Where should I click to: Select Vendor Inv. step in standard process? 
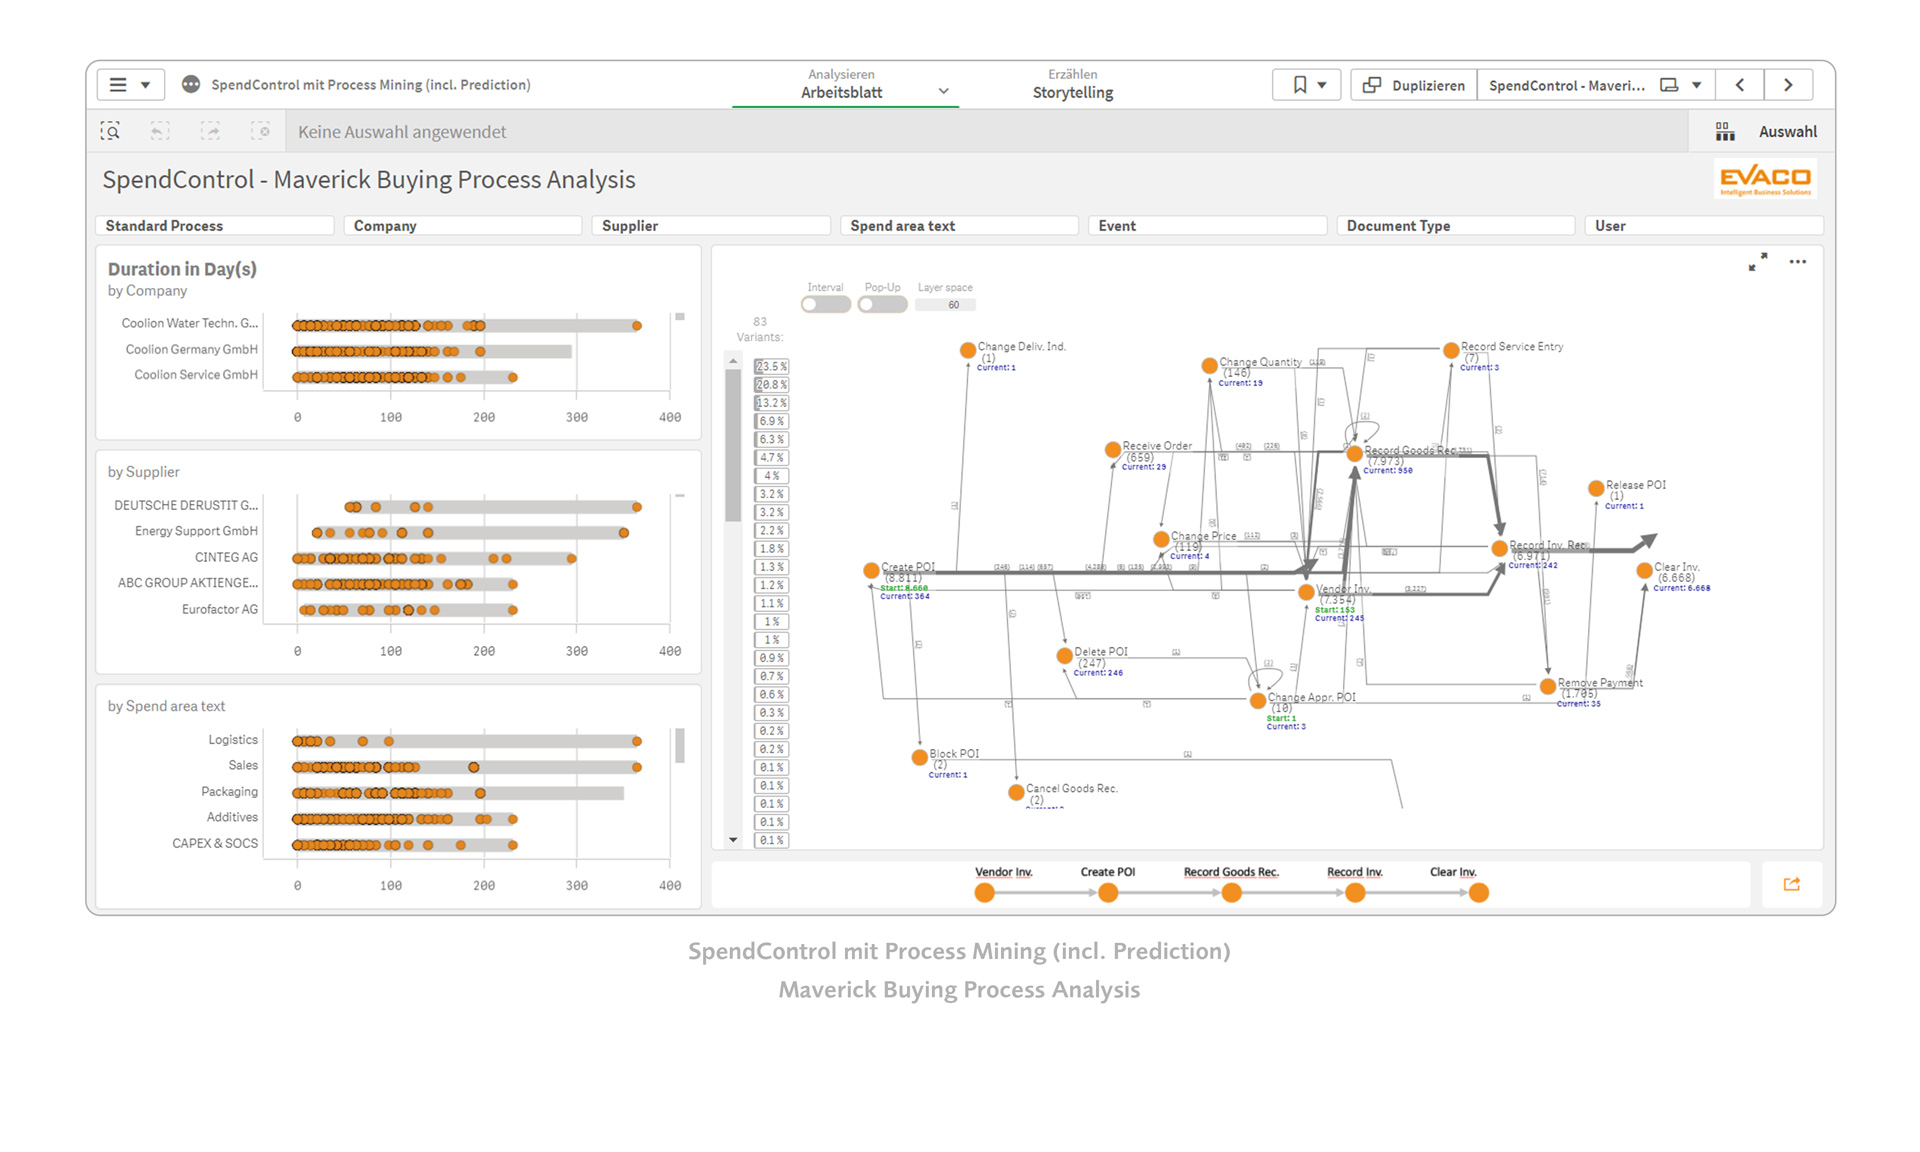tap(985, 893)
